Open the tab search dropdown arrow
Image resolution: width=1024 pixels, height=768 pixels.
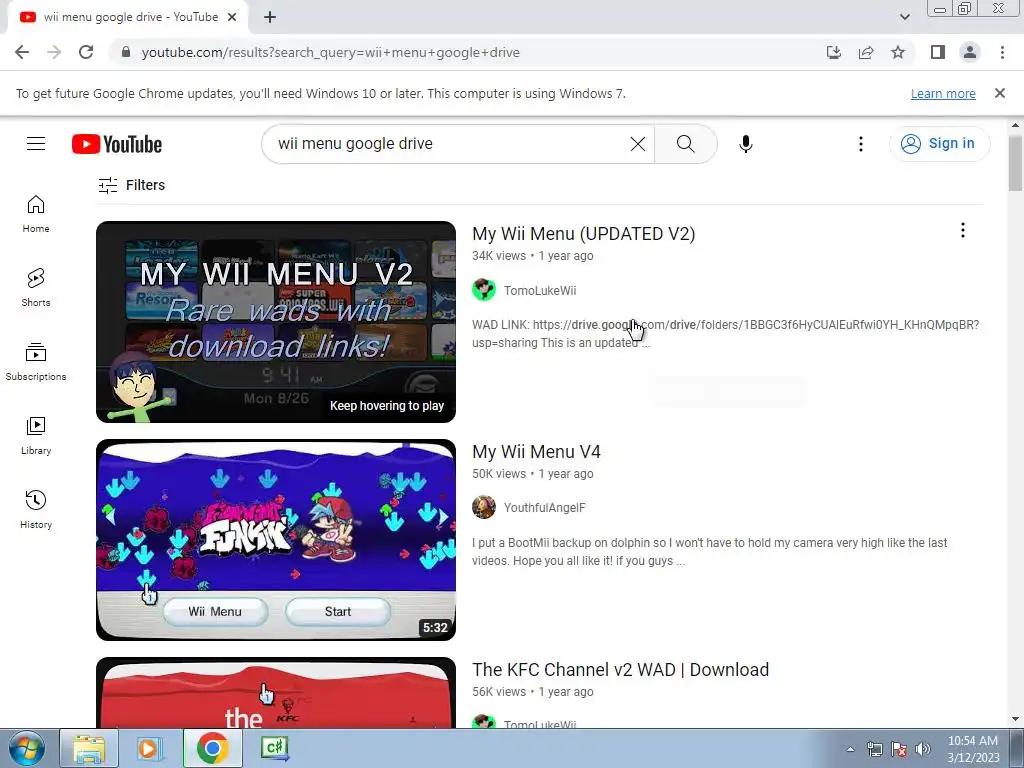[x=904, y=17]
